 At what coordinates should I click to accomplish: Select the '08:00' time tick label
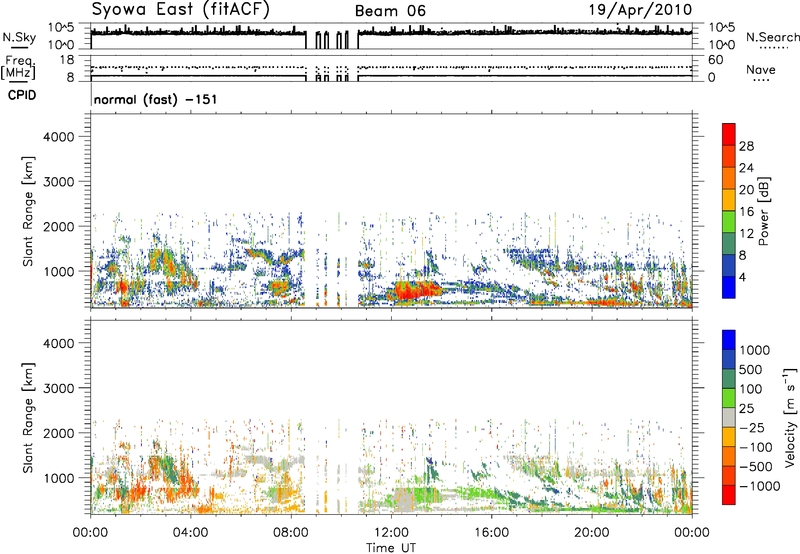click(x=291, y=533)
